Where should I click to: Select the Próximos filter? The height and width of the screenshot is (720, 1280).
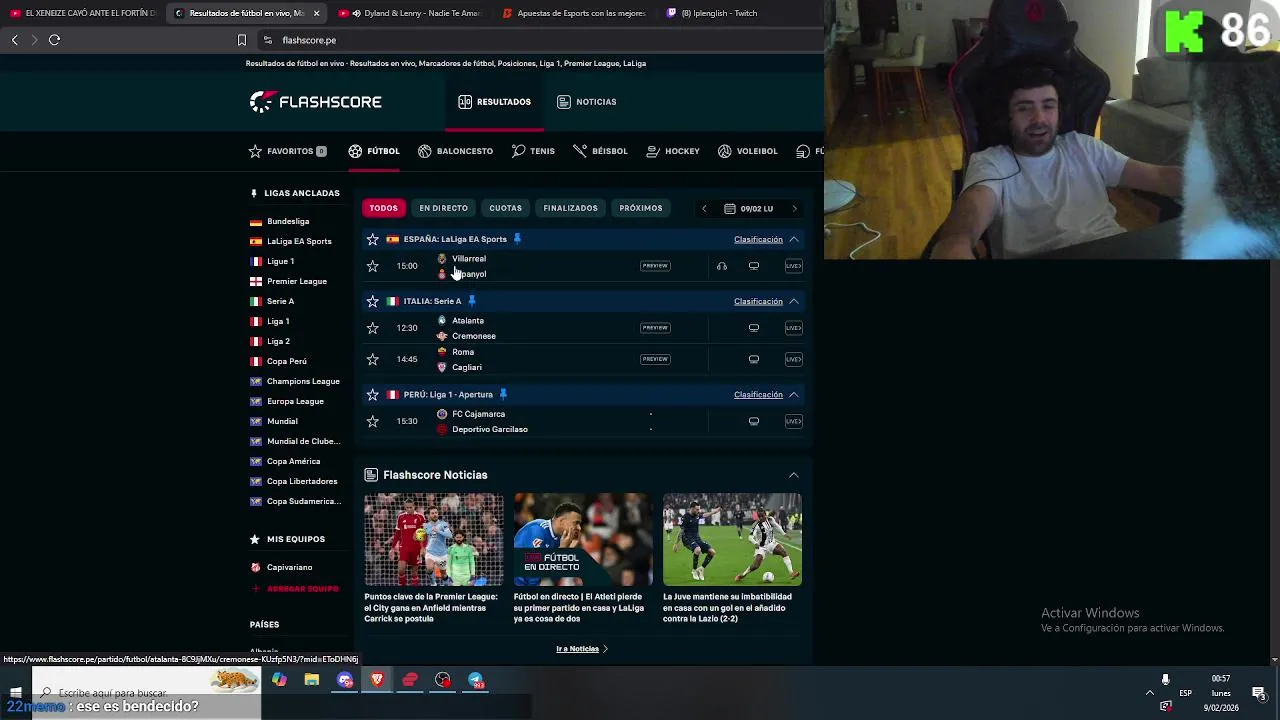click(x=641, y=208)
